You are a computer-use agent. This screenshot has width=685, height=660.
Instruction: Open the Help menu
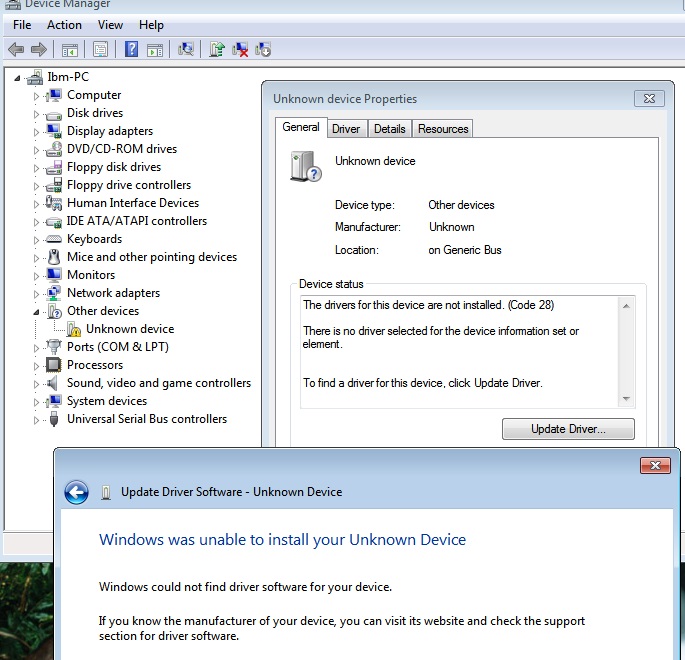coord(151,25)
